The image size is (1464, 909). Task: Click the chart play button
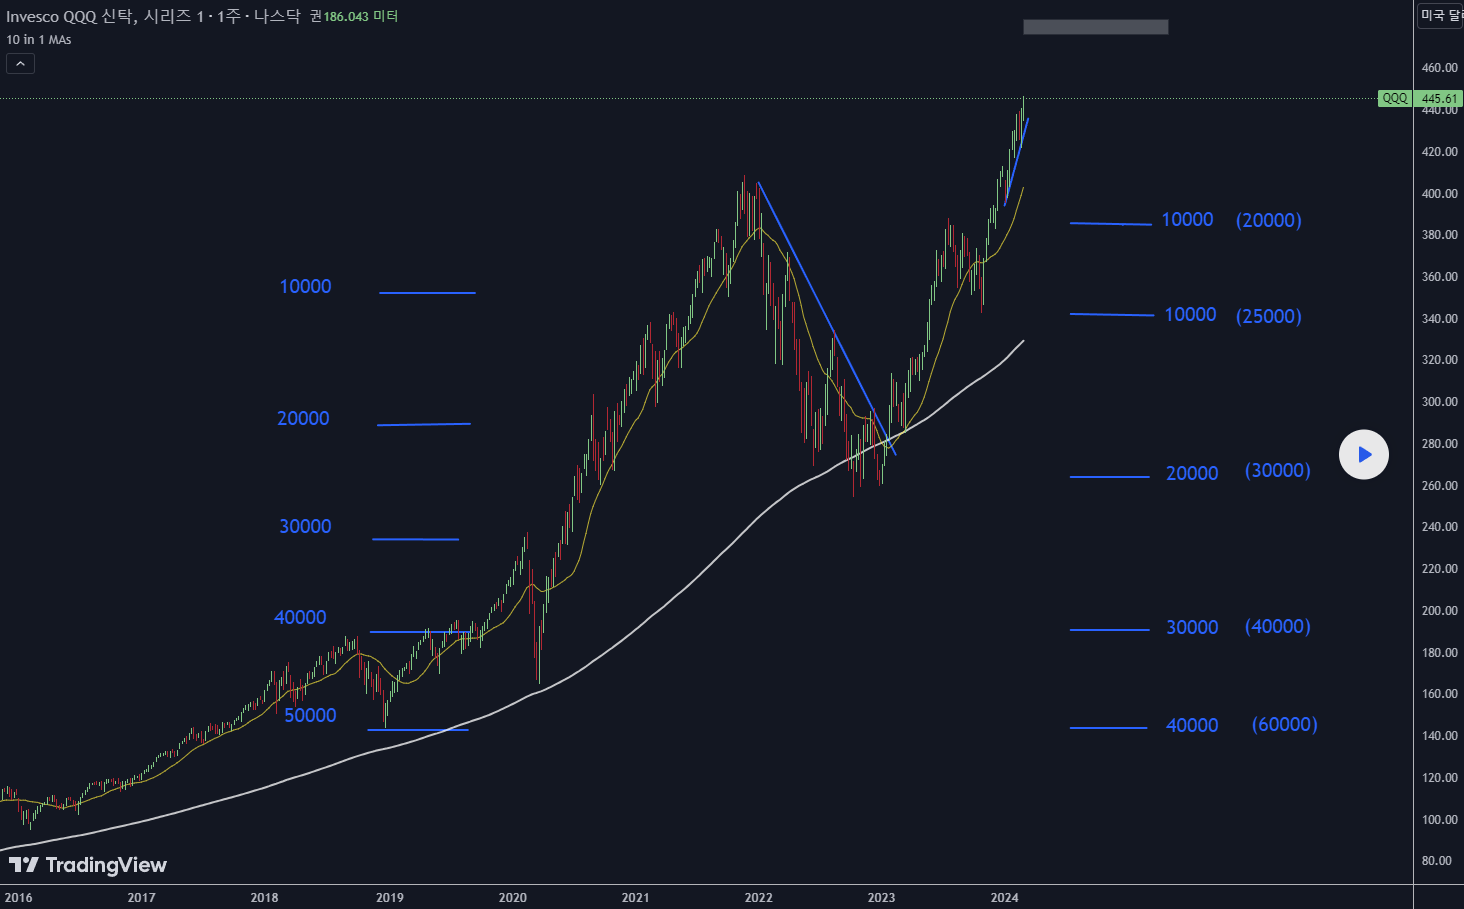point(1364,454)
